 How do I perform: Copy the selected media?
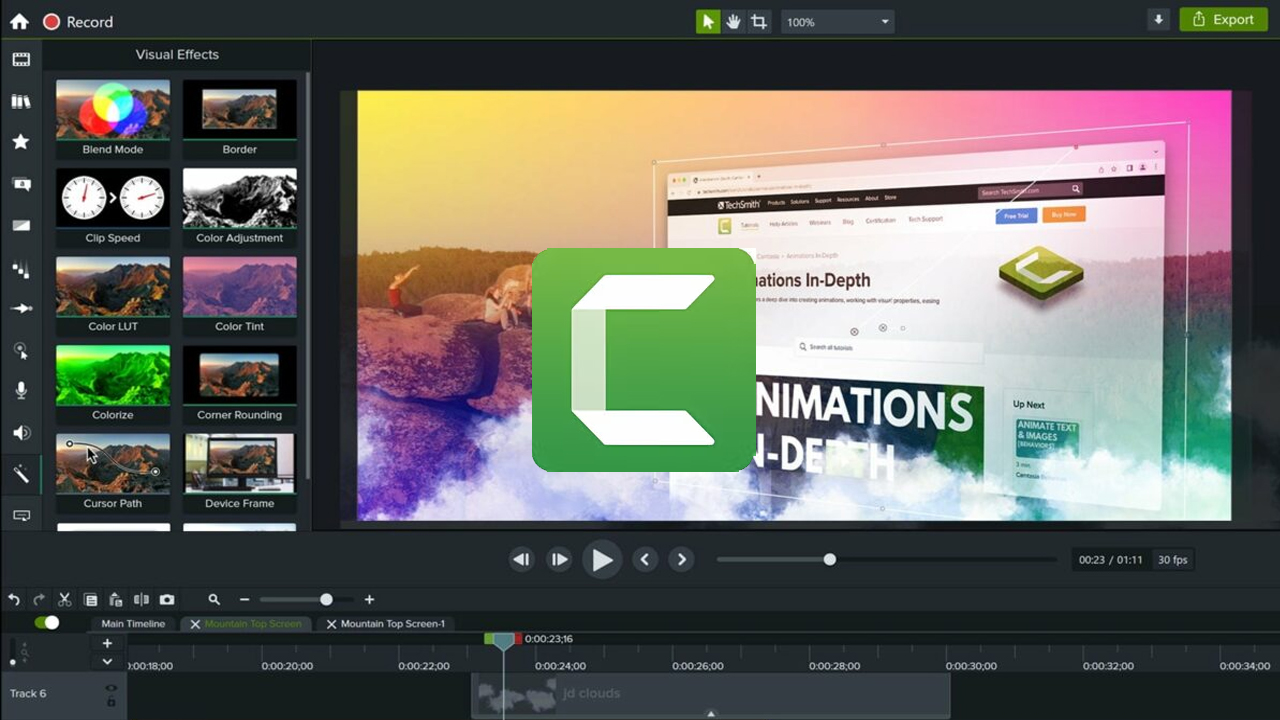(x=91, y=600)
